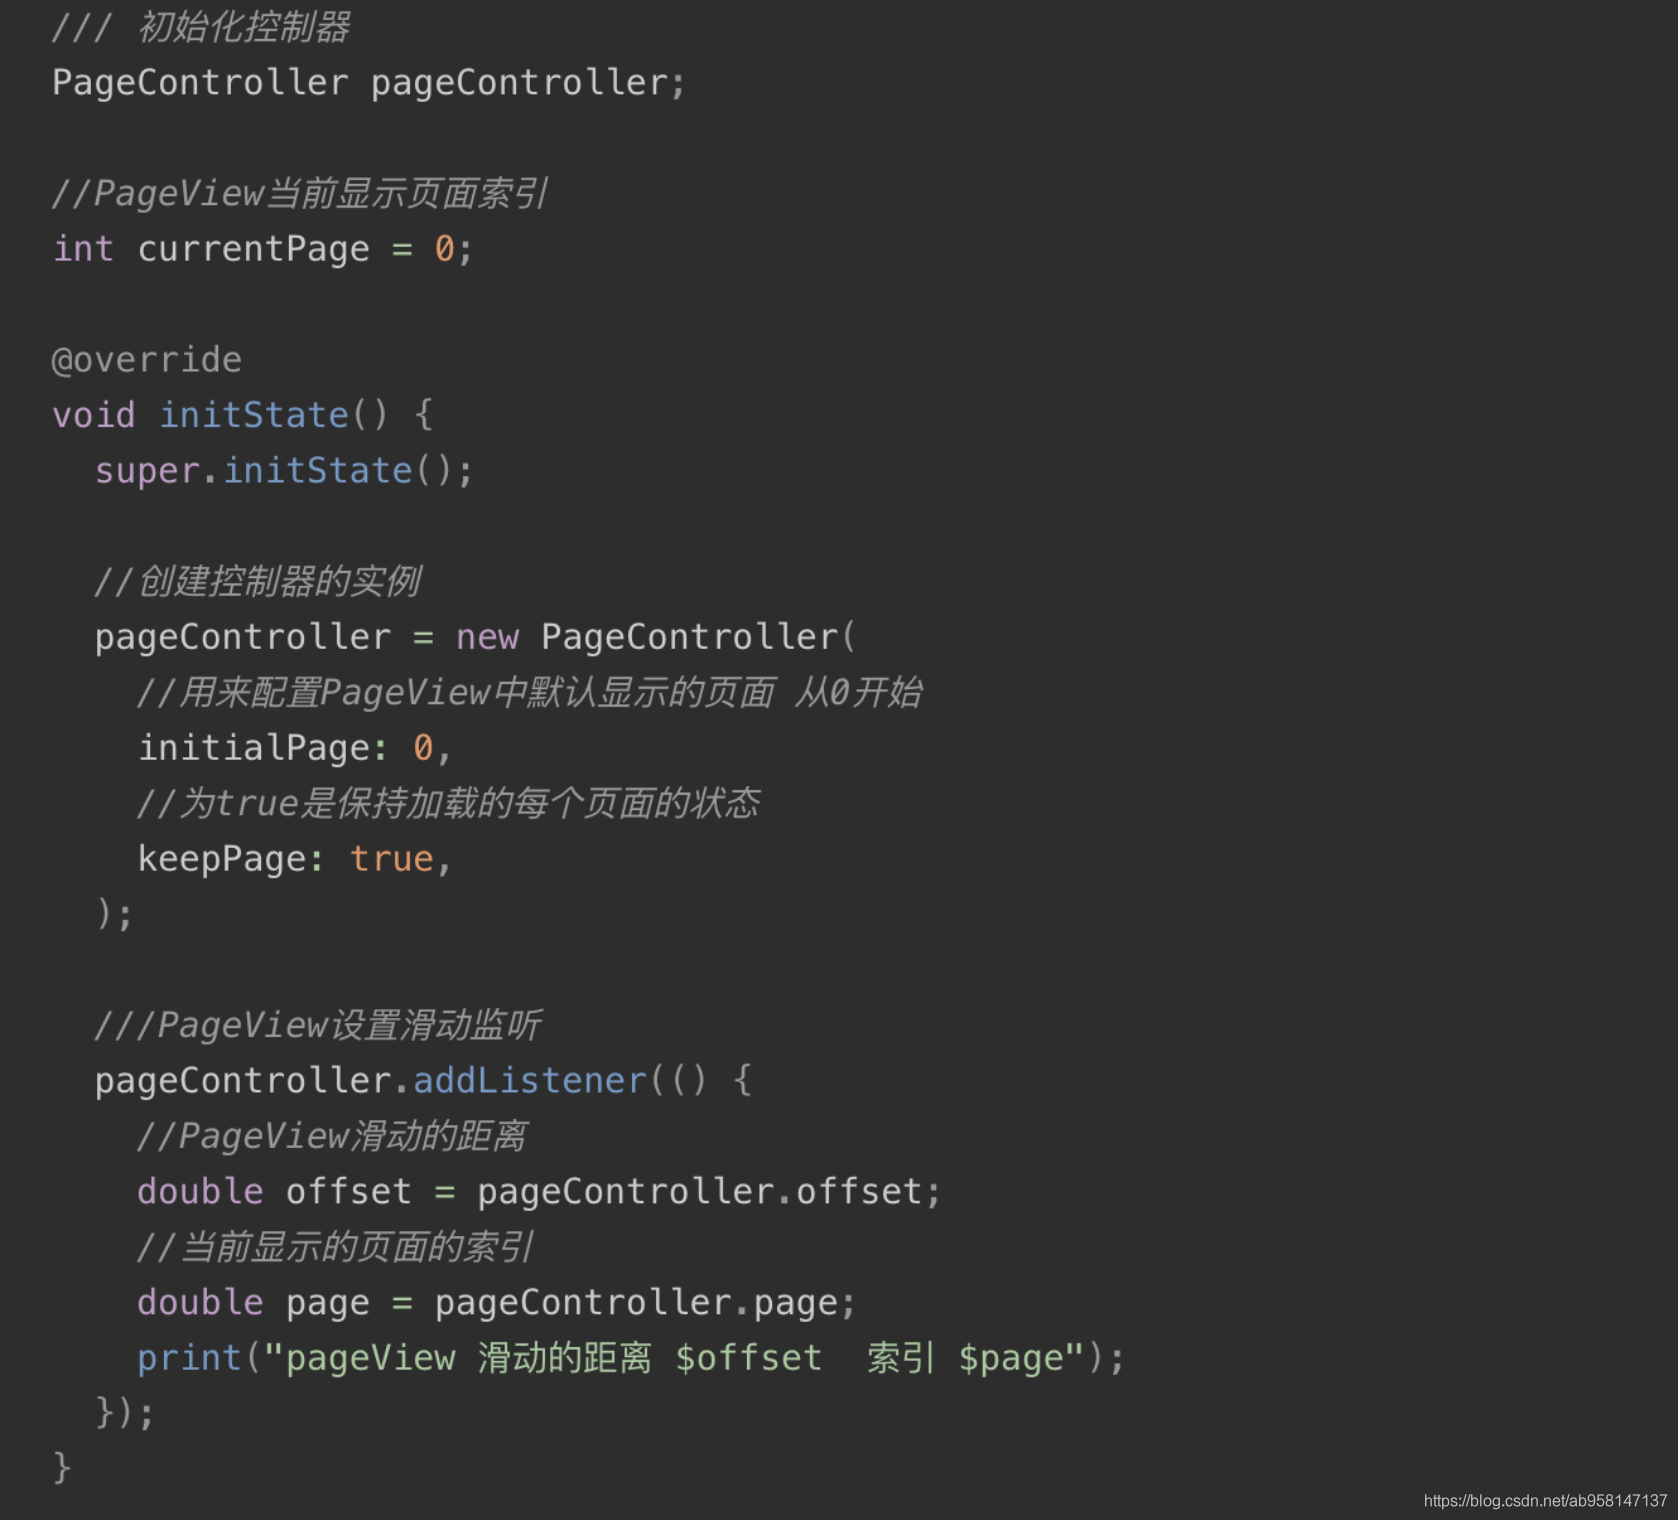Image resolution: width=1678 pixels, height=1520 pixels.
Task: Click the comment '/// 初始化控制器'
Action: (x=201, y=27)
